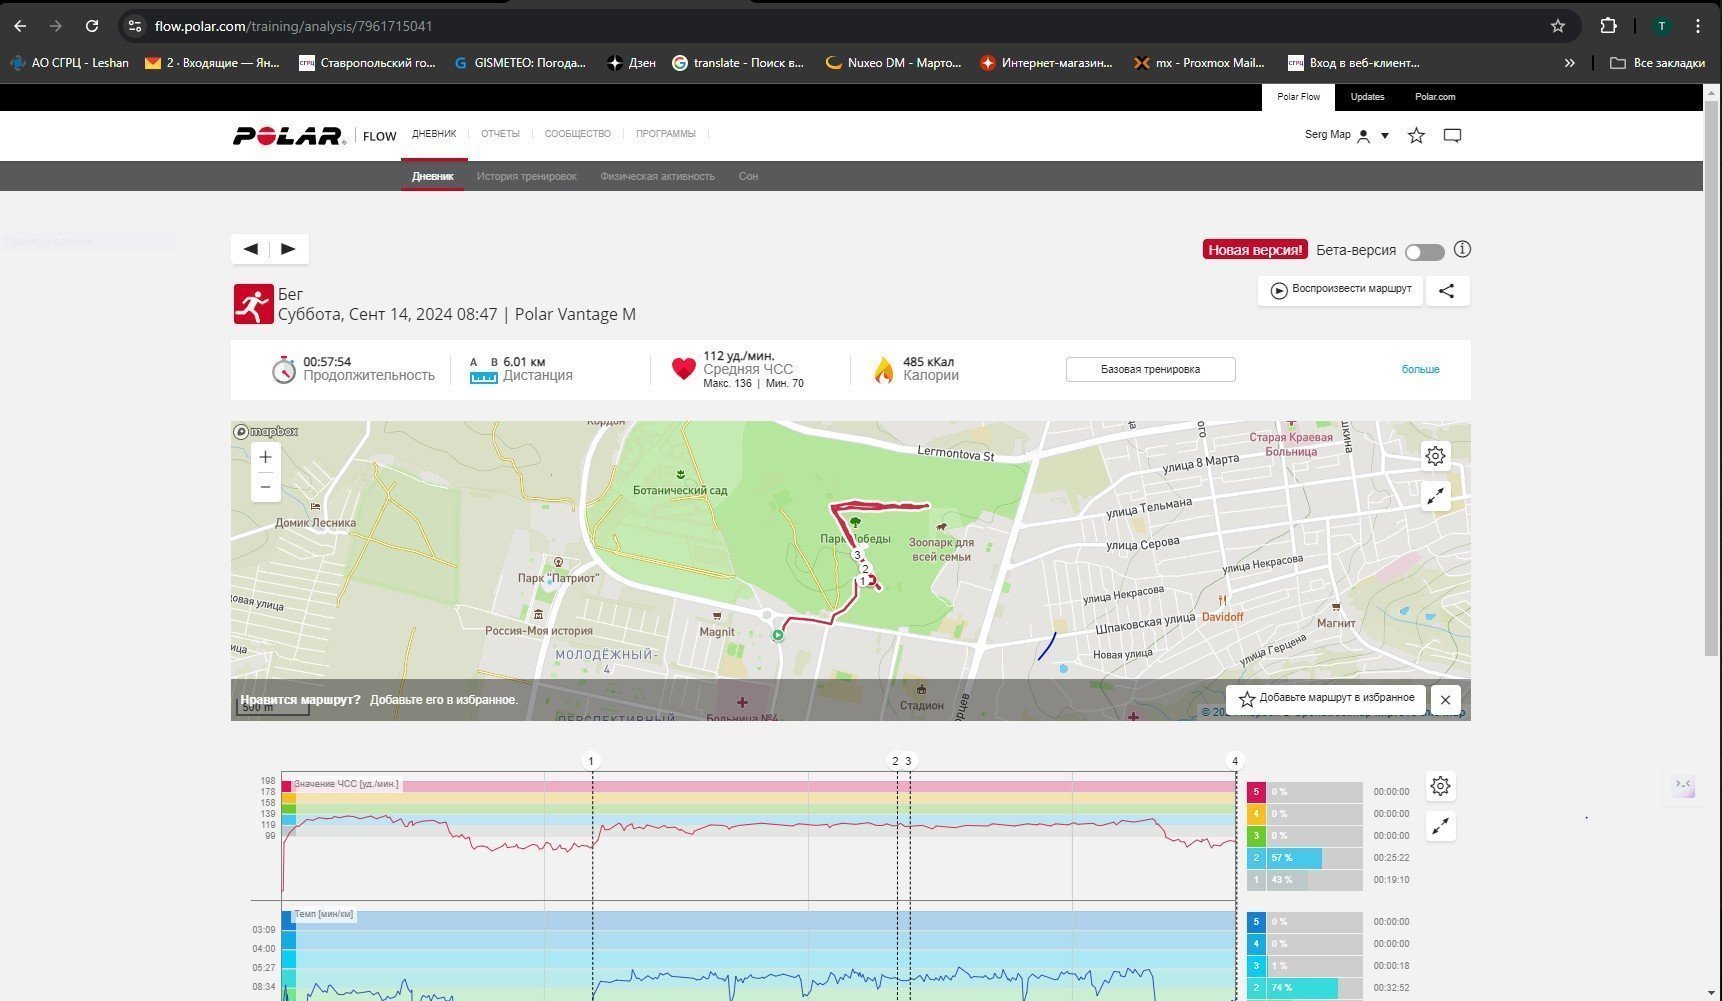1722x1001 pixels.
Task: Click heart rate zone 5 red swatch
Action: (1256, 792)
